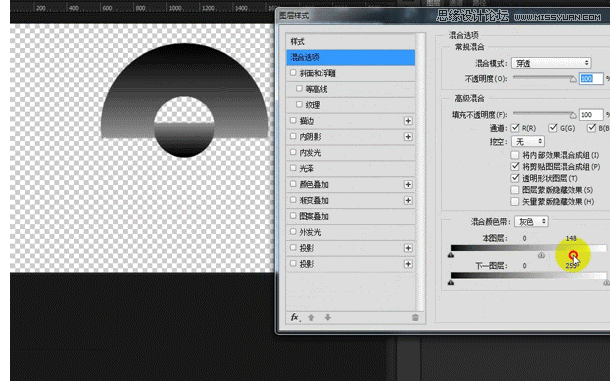Enable the 光泽 effect checkbox
611x383 pixels.
point(293,168)
